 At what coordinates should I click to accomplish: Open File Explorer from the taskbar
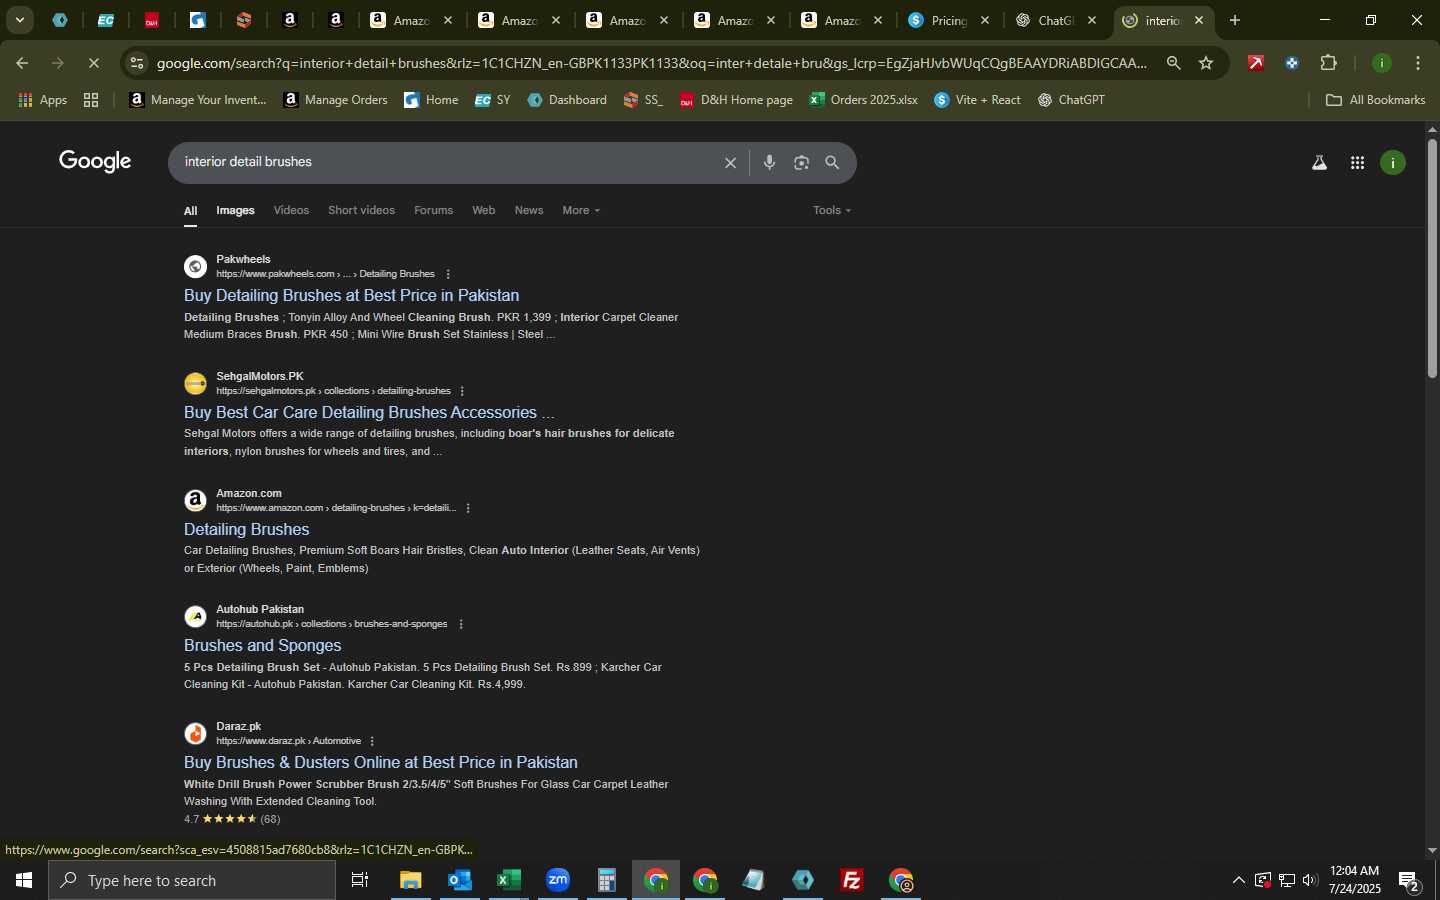click(x=410, y=880)
